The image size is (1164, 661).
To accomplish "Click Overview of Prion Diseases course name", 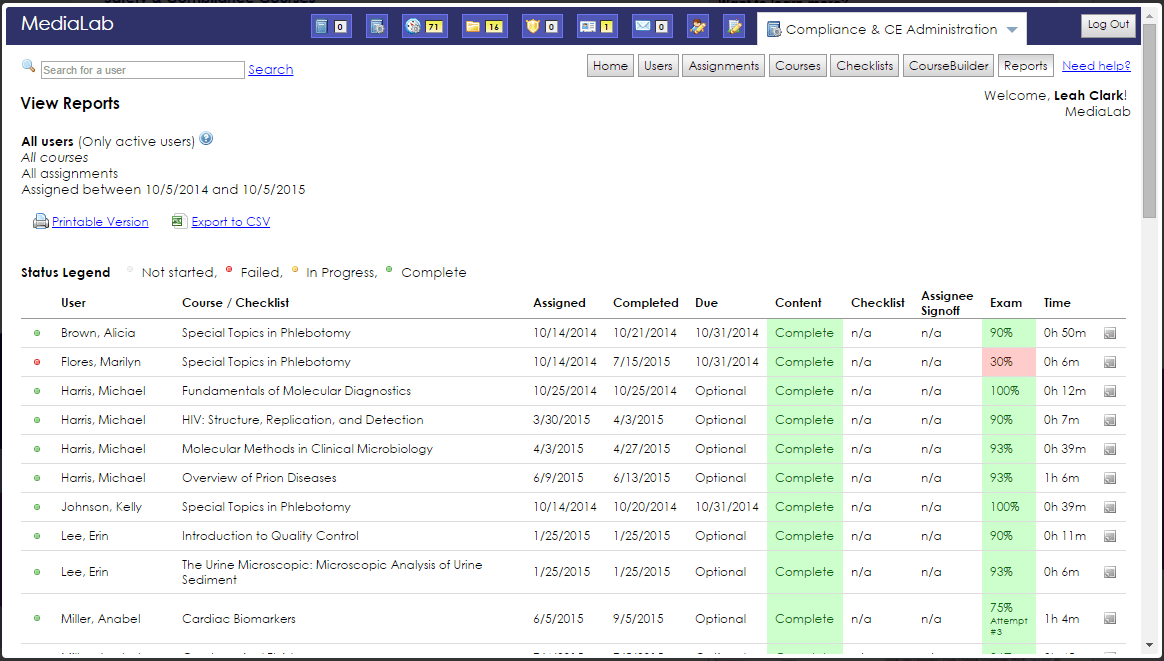I will pos(259,478).
